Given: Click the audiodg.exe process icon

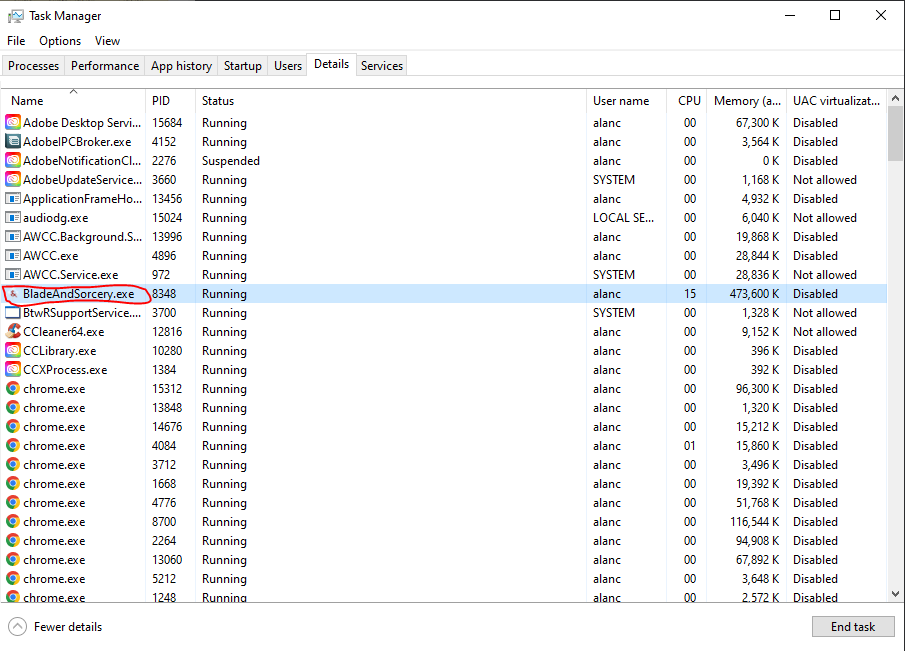Looking at the screenshot, I should pyautogui.click(x=13, y=218).
